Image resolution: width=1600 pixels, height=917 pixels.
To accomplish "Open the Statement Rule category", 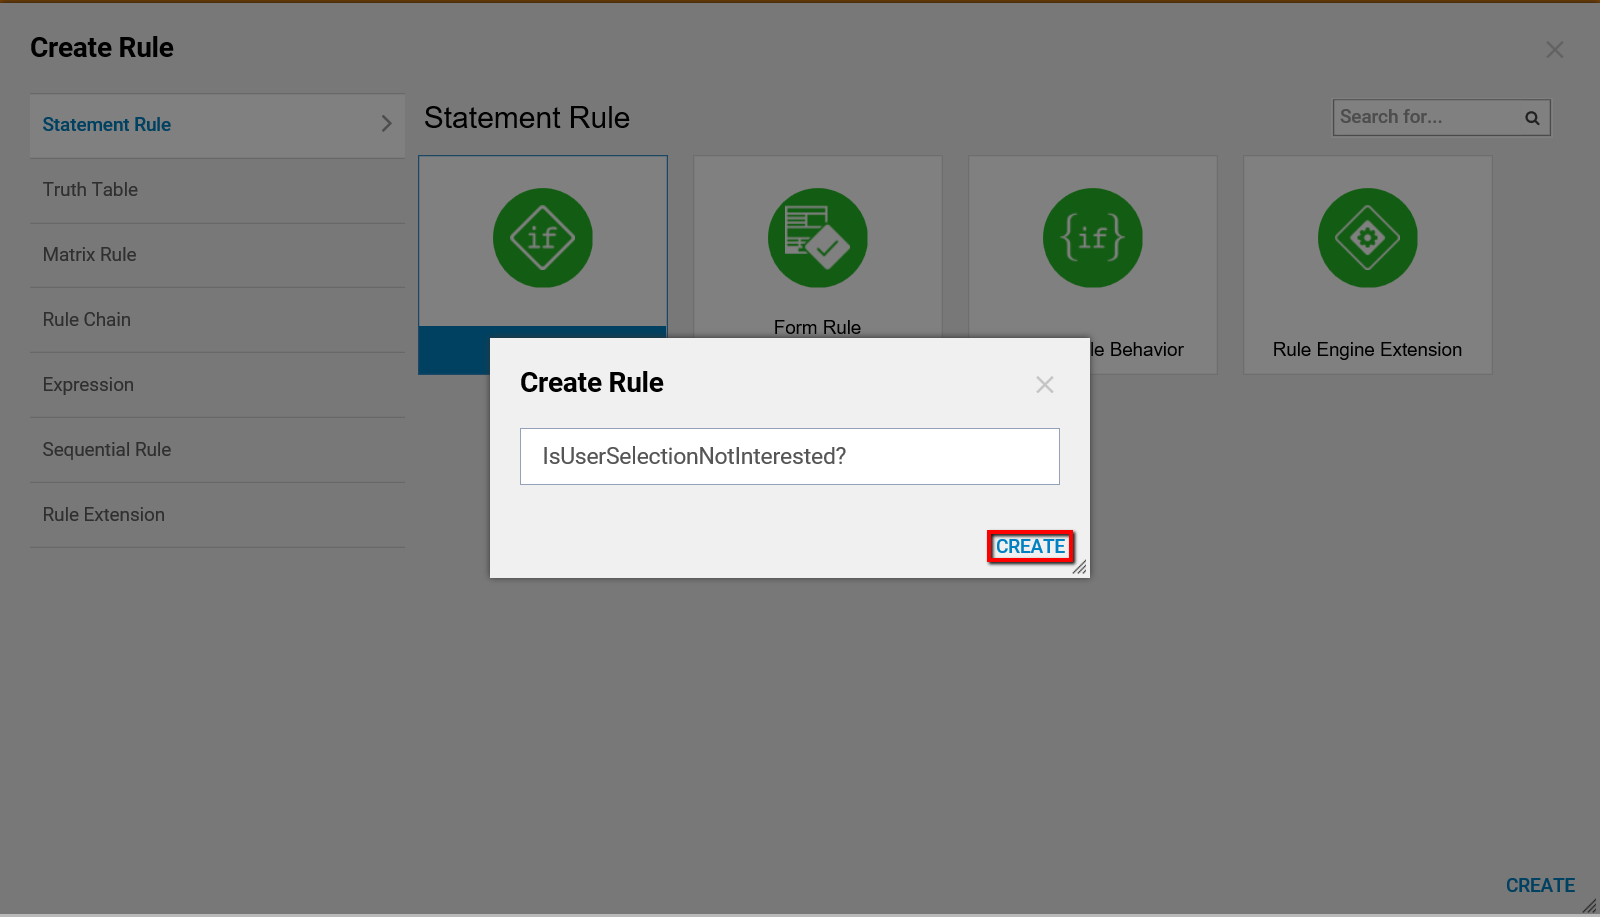I will point(217,125).
